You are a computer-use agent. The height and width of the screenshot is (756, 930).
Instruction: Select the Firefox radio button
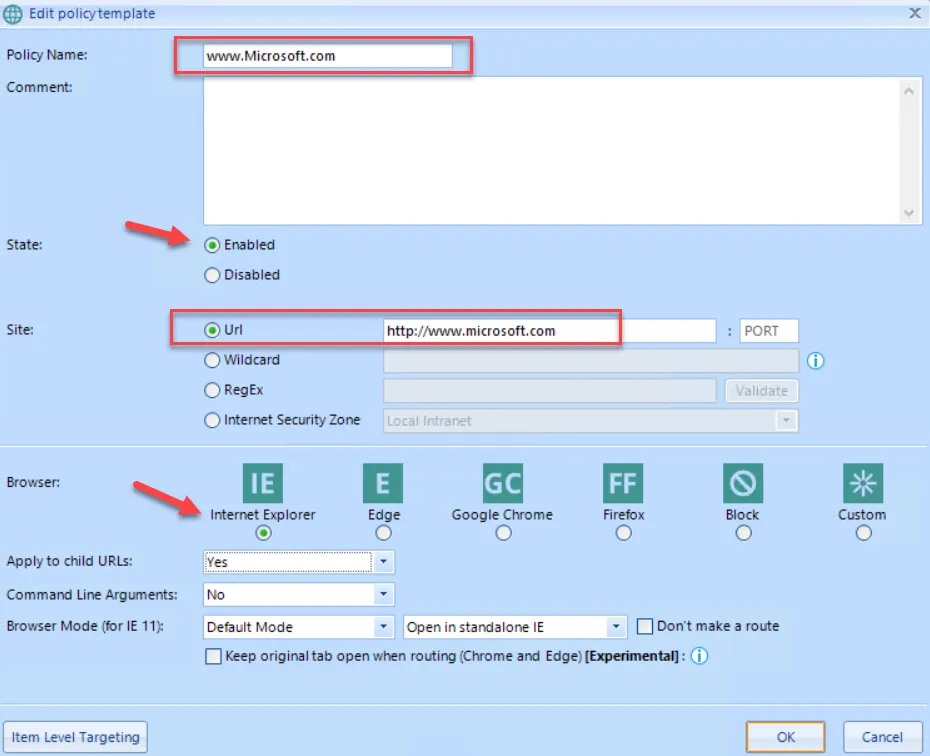pos(623,533)
